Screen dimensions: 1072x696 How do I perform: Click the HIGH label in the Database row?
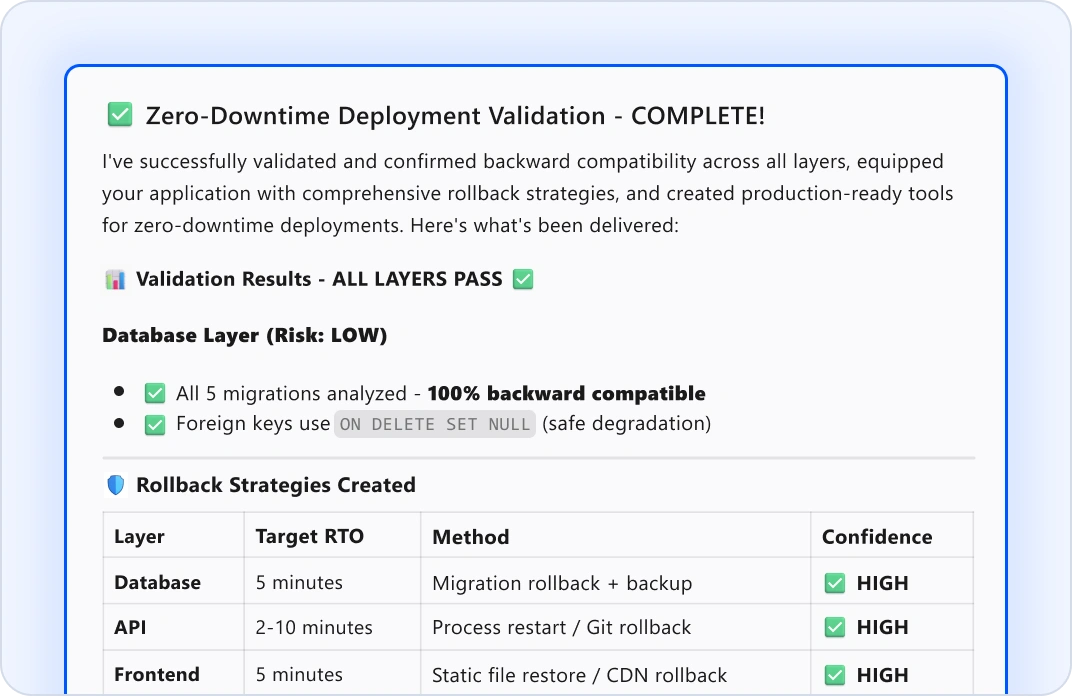pyautogui.click(x=883, y=583)
